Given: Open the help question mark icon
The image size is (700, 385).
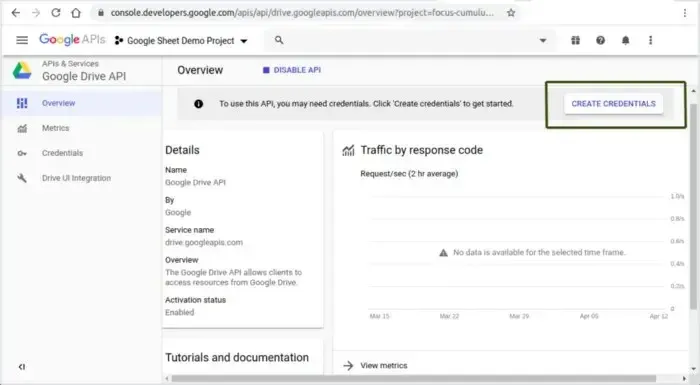Looking at the screenshot, I should (600, 40).
